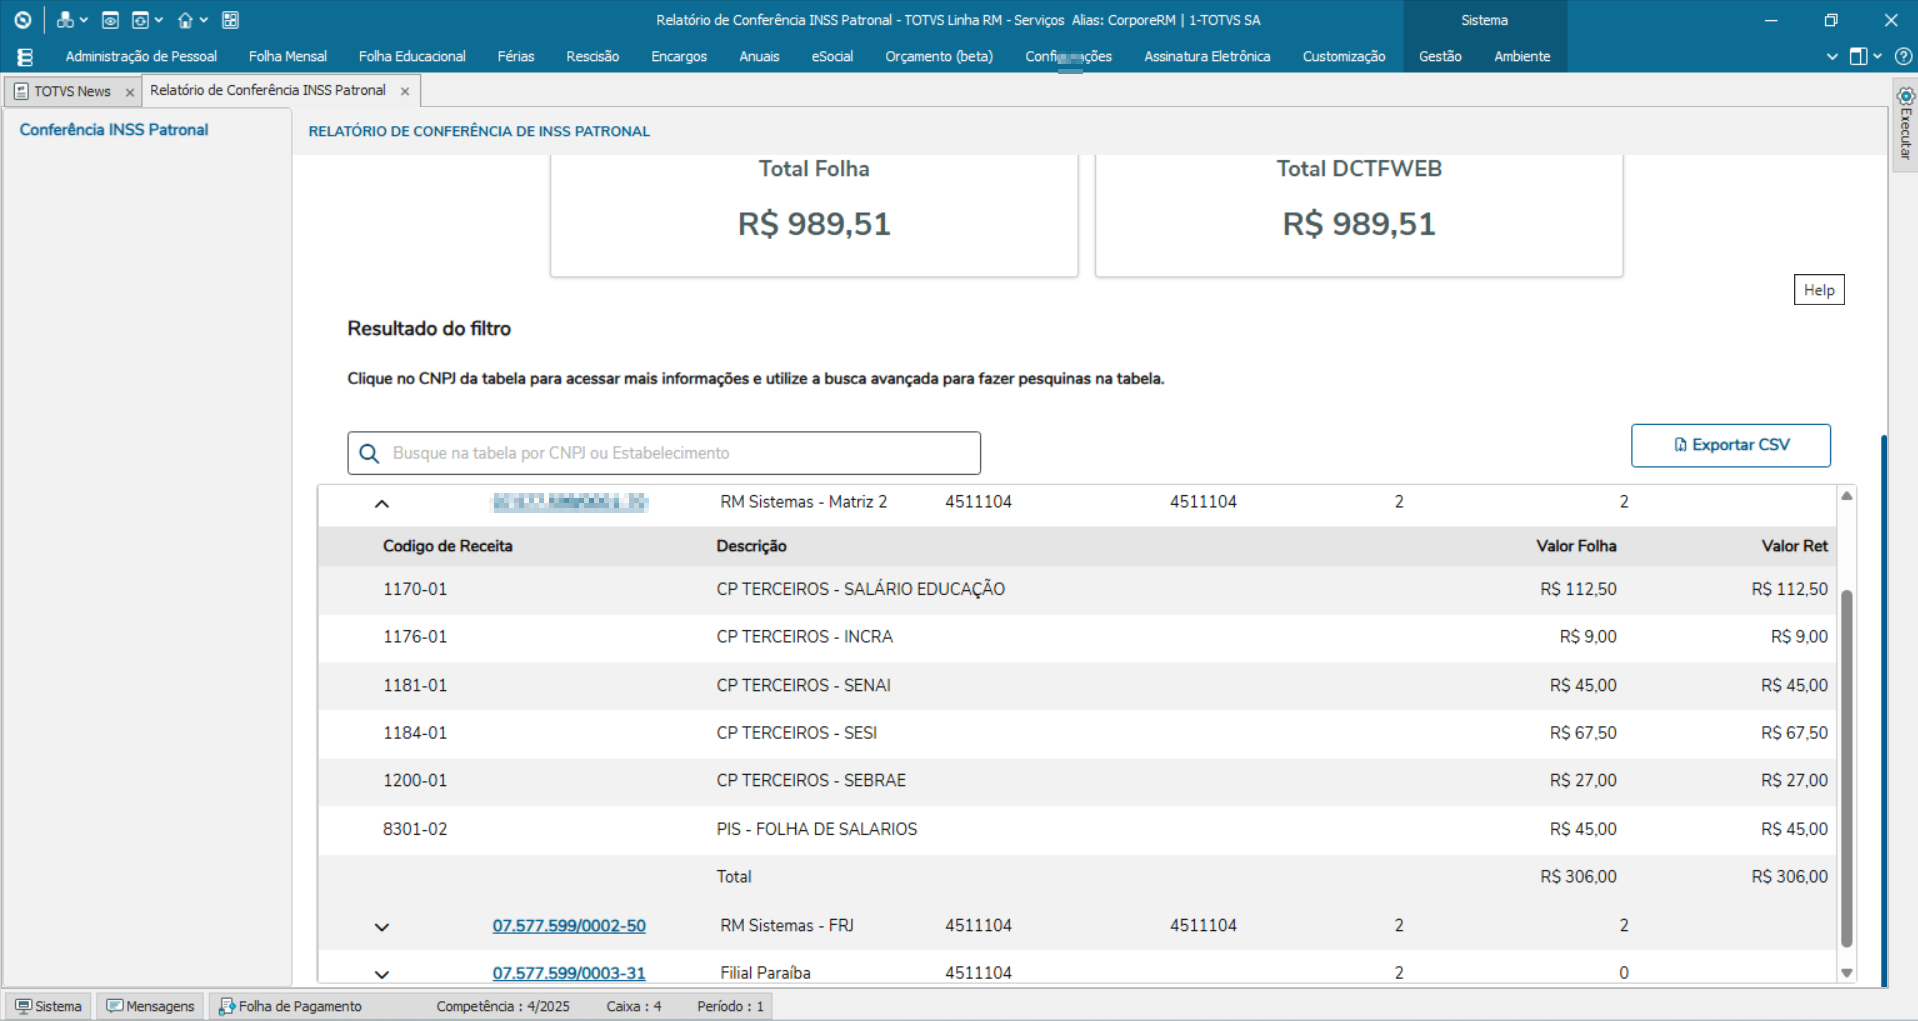
Task: Open Mensagens in the status bar
Action: [151, 1006]
